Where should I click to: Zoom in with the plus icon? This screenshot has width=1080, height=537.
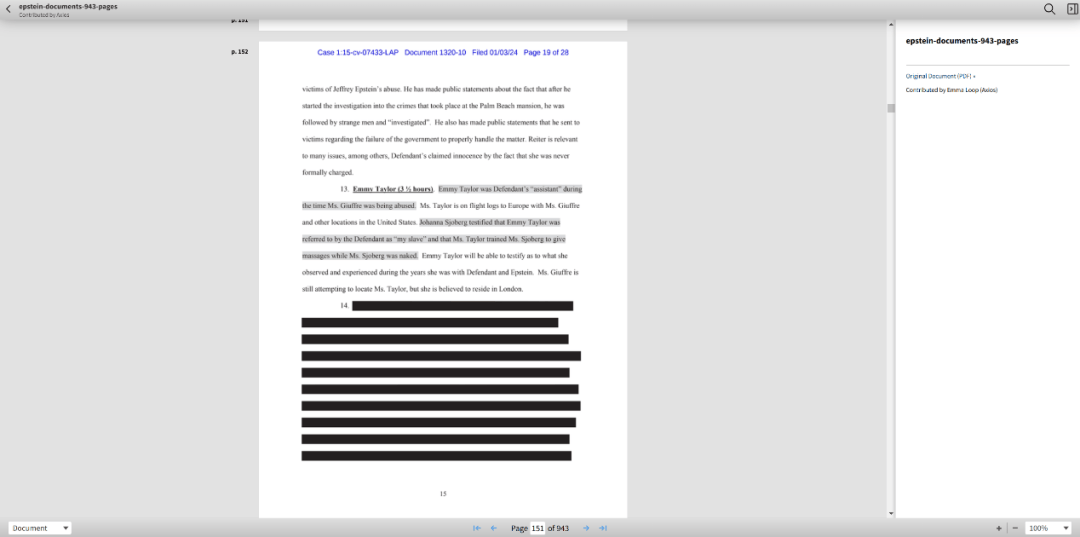(x=998, y=528)
